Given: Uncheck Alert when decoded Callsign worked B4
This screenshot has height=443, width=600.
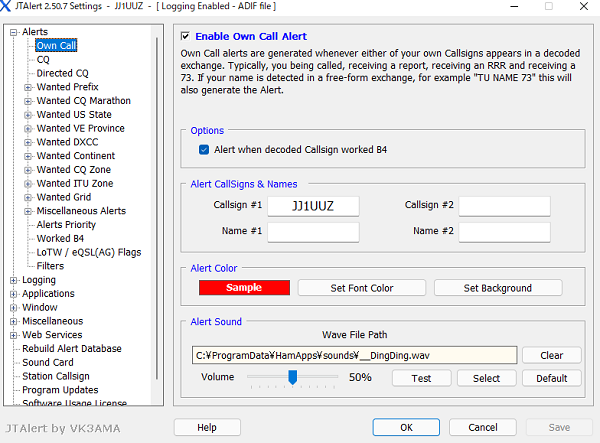Looking at the screenshot, I should pos(204,150).
